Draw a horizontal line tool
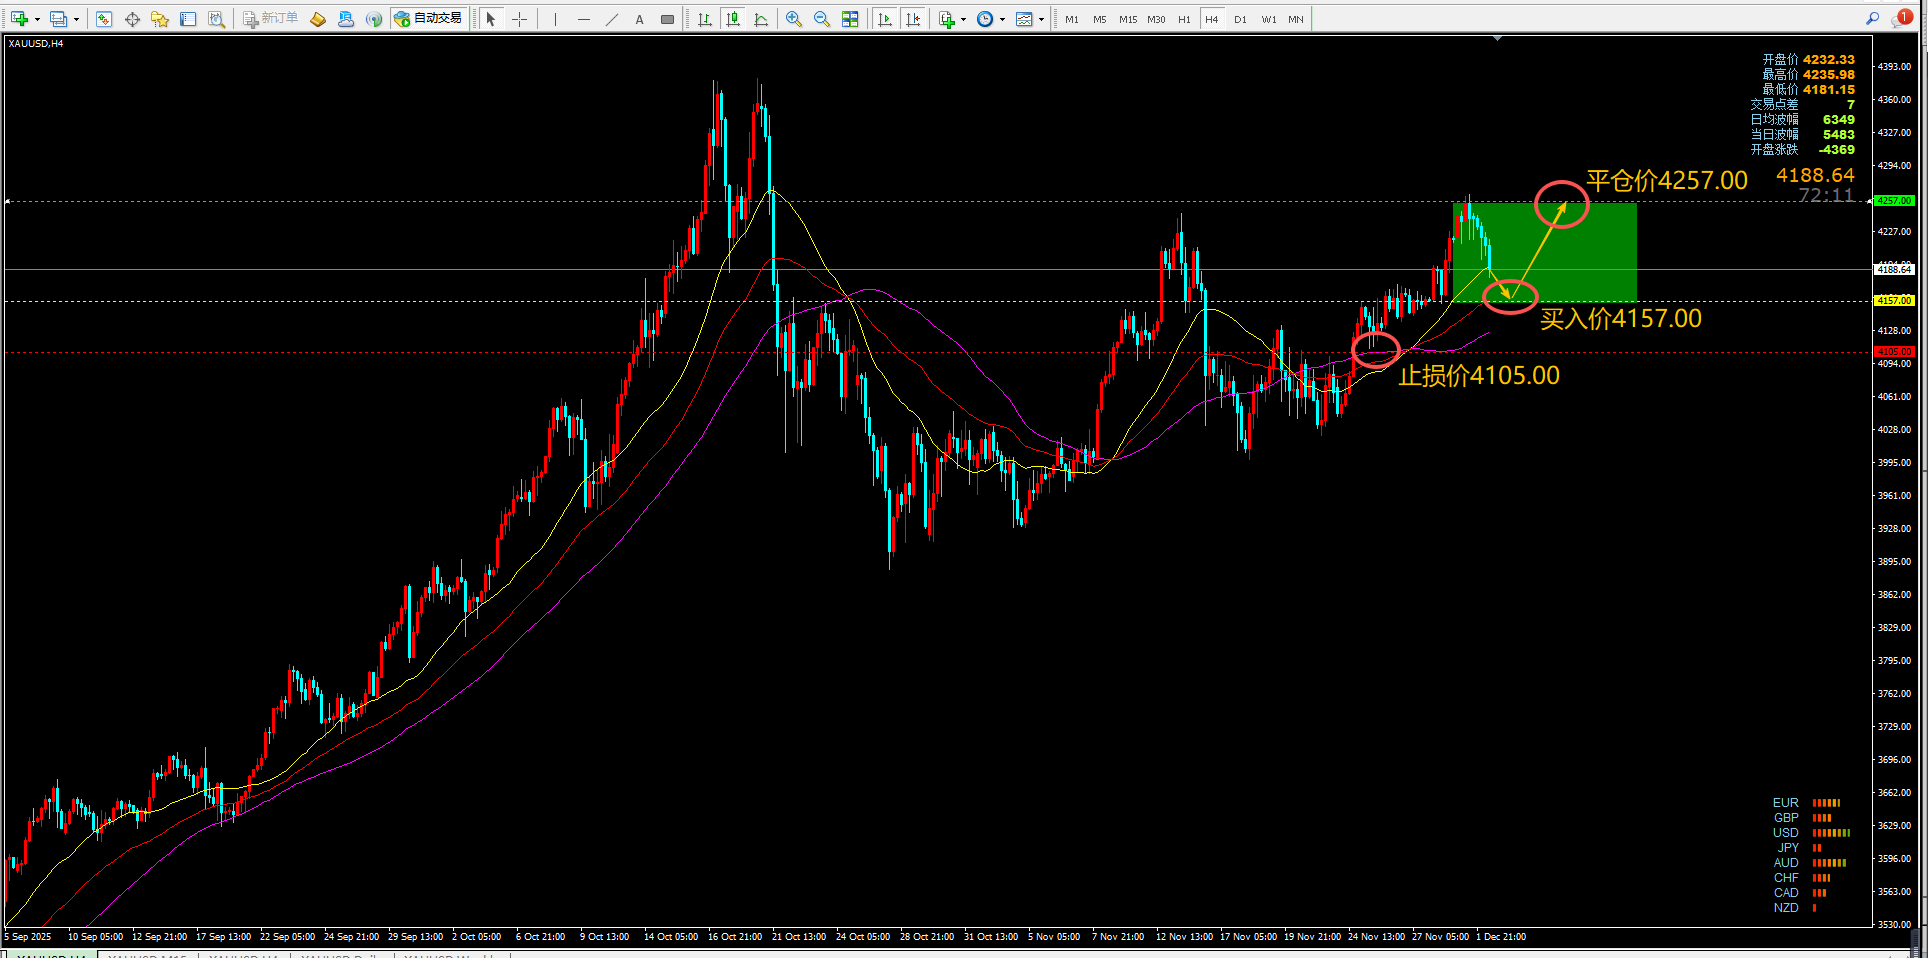Image resolution: width=1928 pixels, height=958 pixels. 584,19
